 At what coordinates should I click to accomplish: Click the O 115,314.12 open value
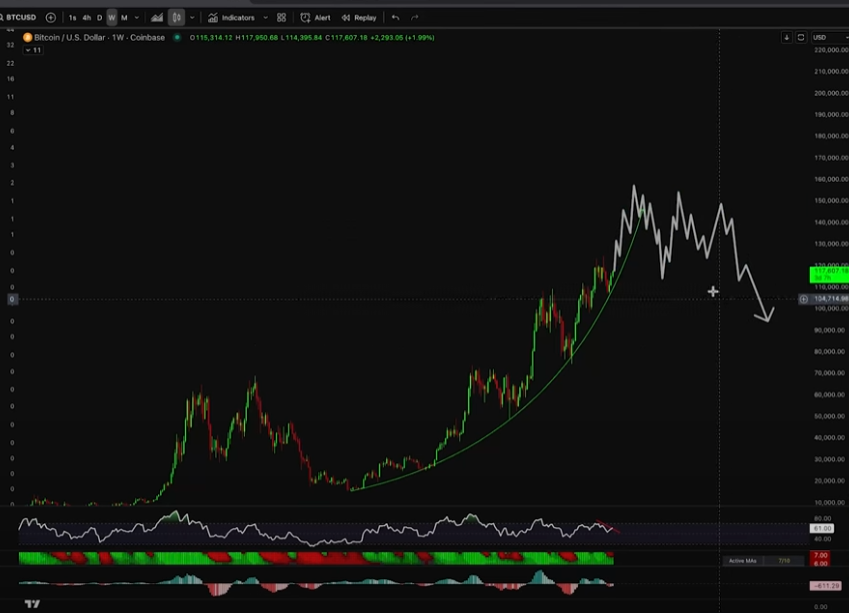coord(211,37)
